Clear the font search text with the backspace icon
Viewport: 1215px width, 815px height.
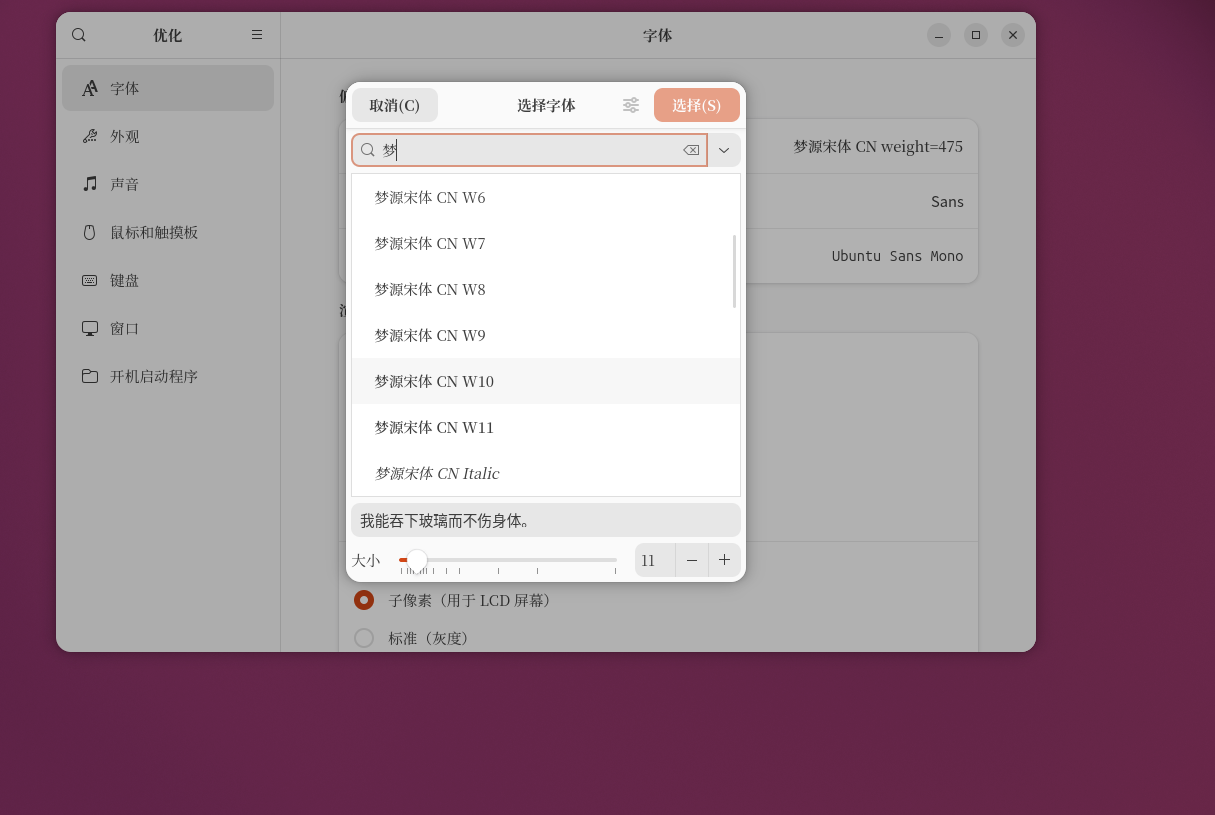pos(691,150)
